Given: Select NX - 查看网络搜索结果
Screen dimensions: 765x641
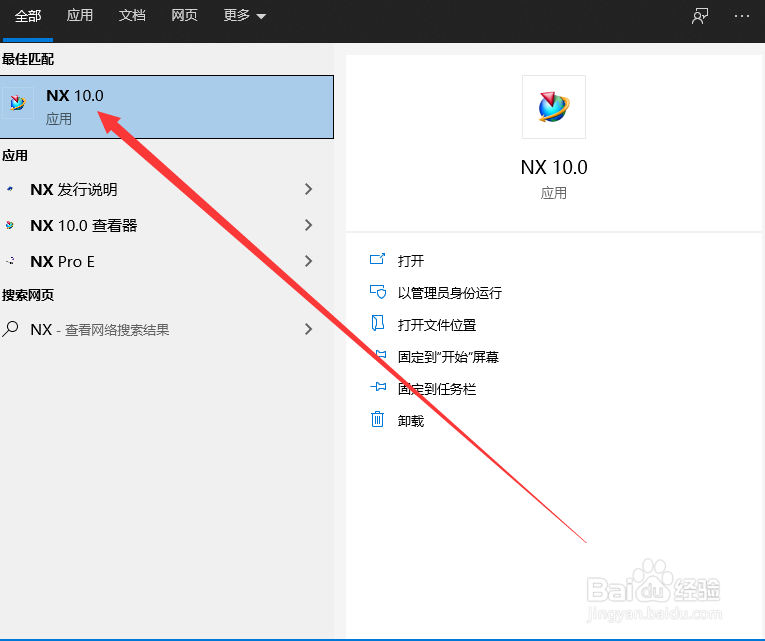Looking at the screenshot, I should [x=167, y=329].
